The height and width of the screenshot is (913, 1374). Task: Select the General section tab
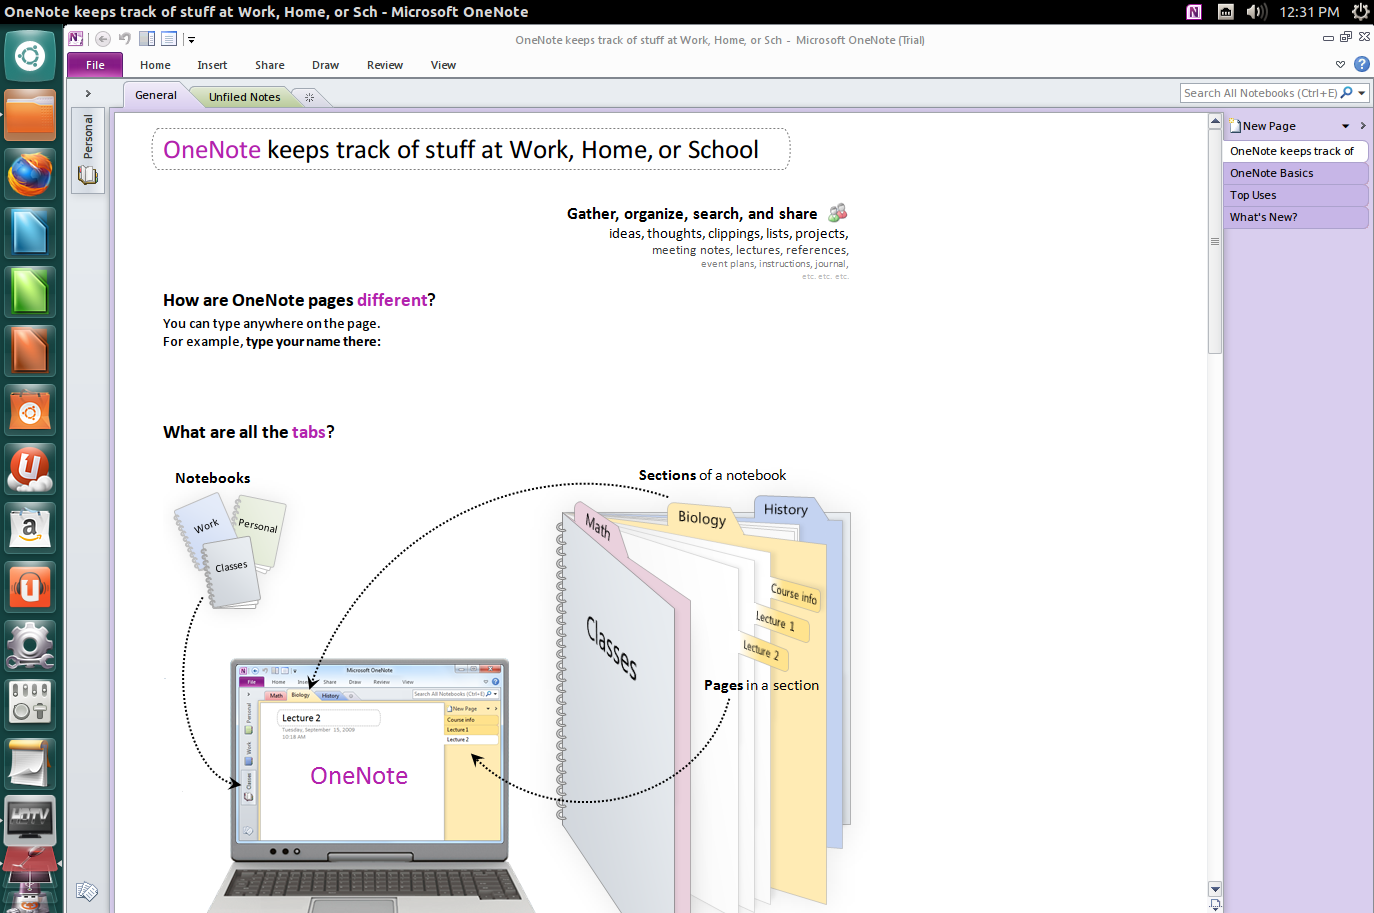tap(156, 95)
